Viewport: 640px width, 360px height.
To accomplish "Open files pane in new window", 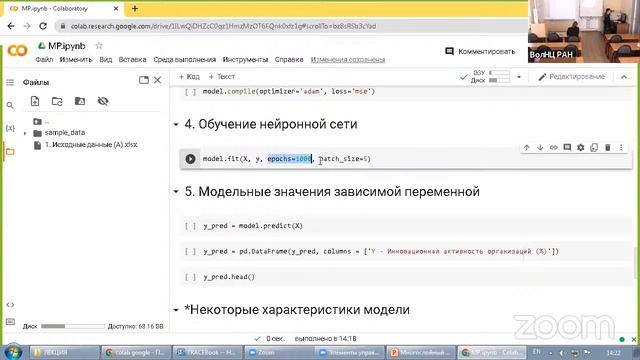I will point(144,80).
